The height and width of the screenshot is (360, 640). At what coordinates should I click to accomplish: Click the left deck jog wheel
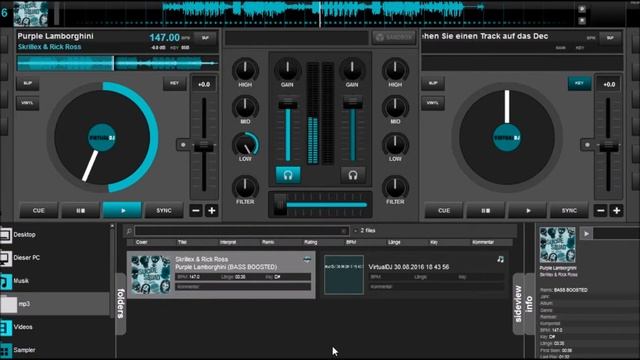click(x=102, y=137)
